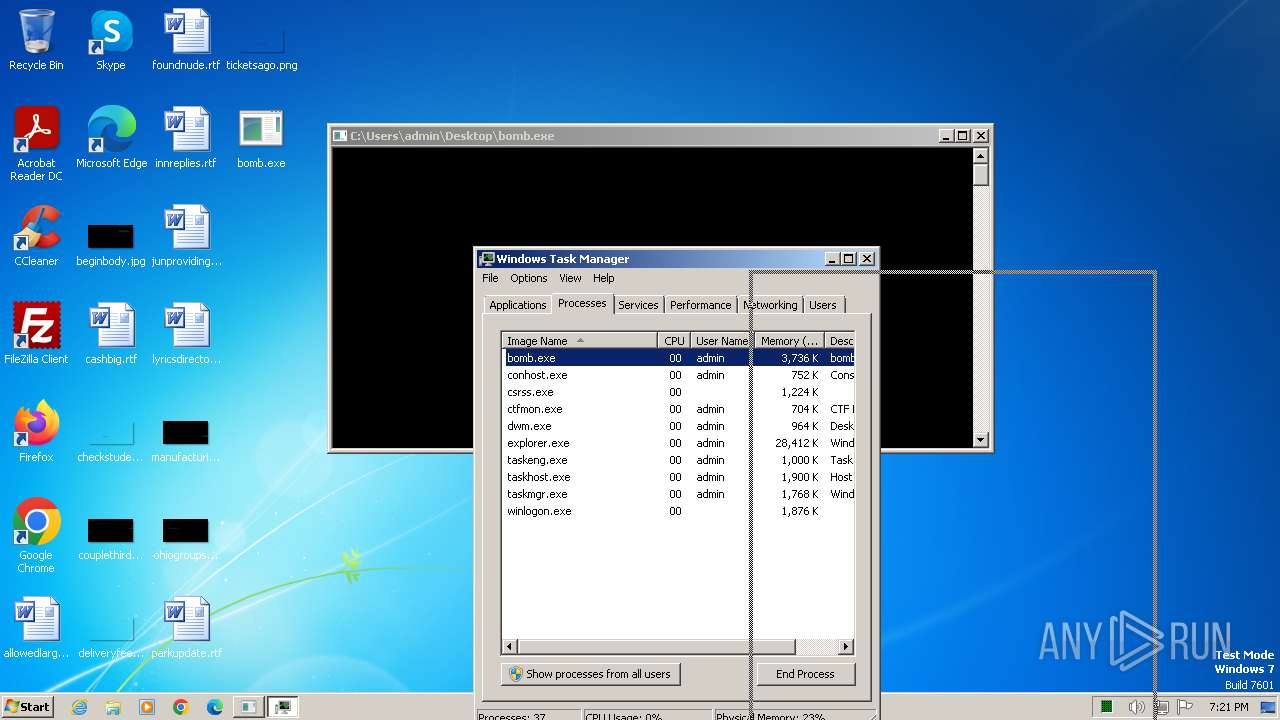Sort by CPU column header

click(x=674, y=341)
